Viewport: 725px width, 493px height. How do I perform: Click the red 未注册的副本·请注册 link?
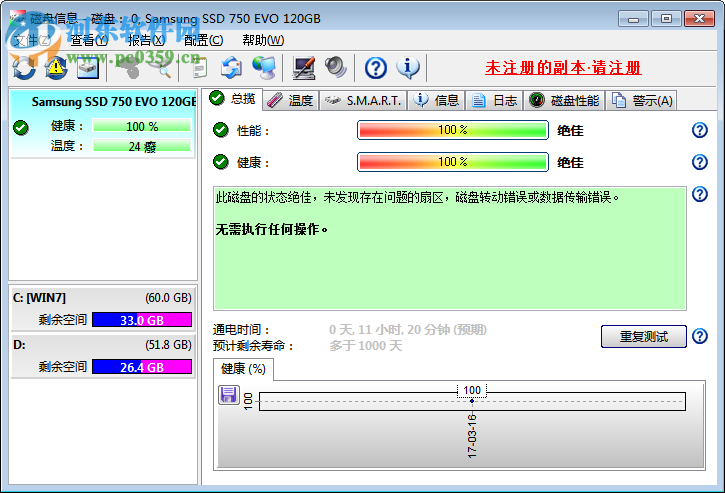point(563,68)
